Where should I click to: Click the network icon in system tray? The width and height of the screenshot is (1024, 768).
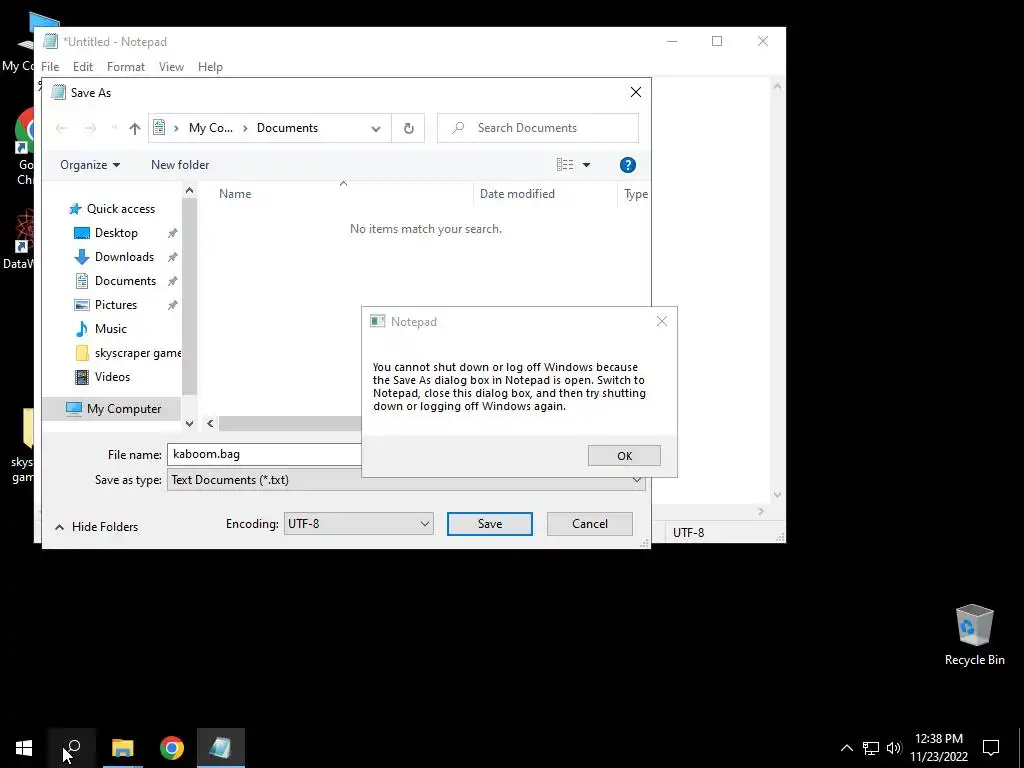point(871,748)
